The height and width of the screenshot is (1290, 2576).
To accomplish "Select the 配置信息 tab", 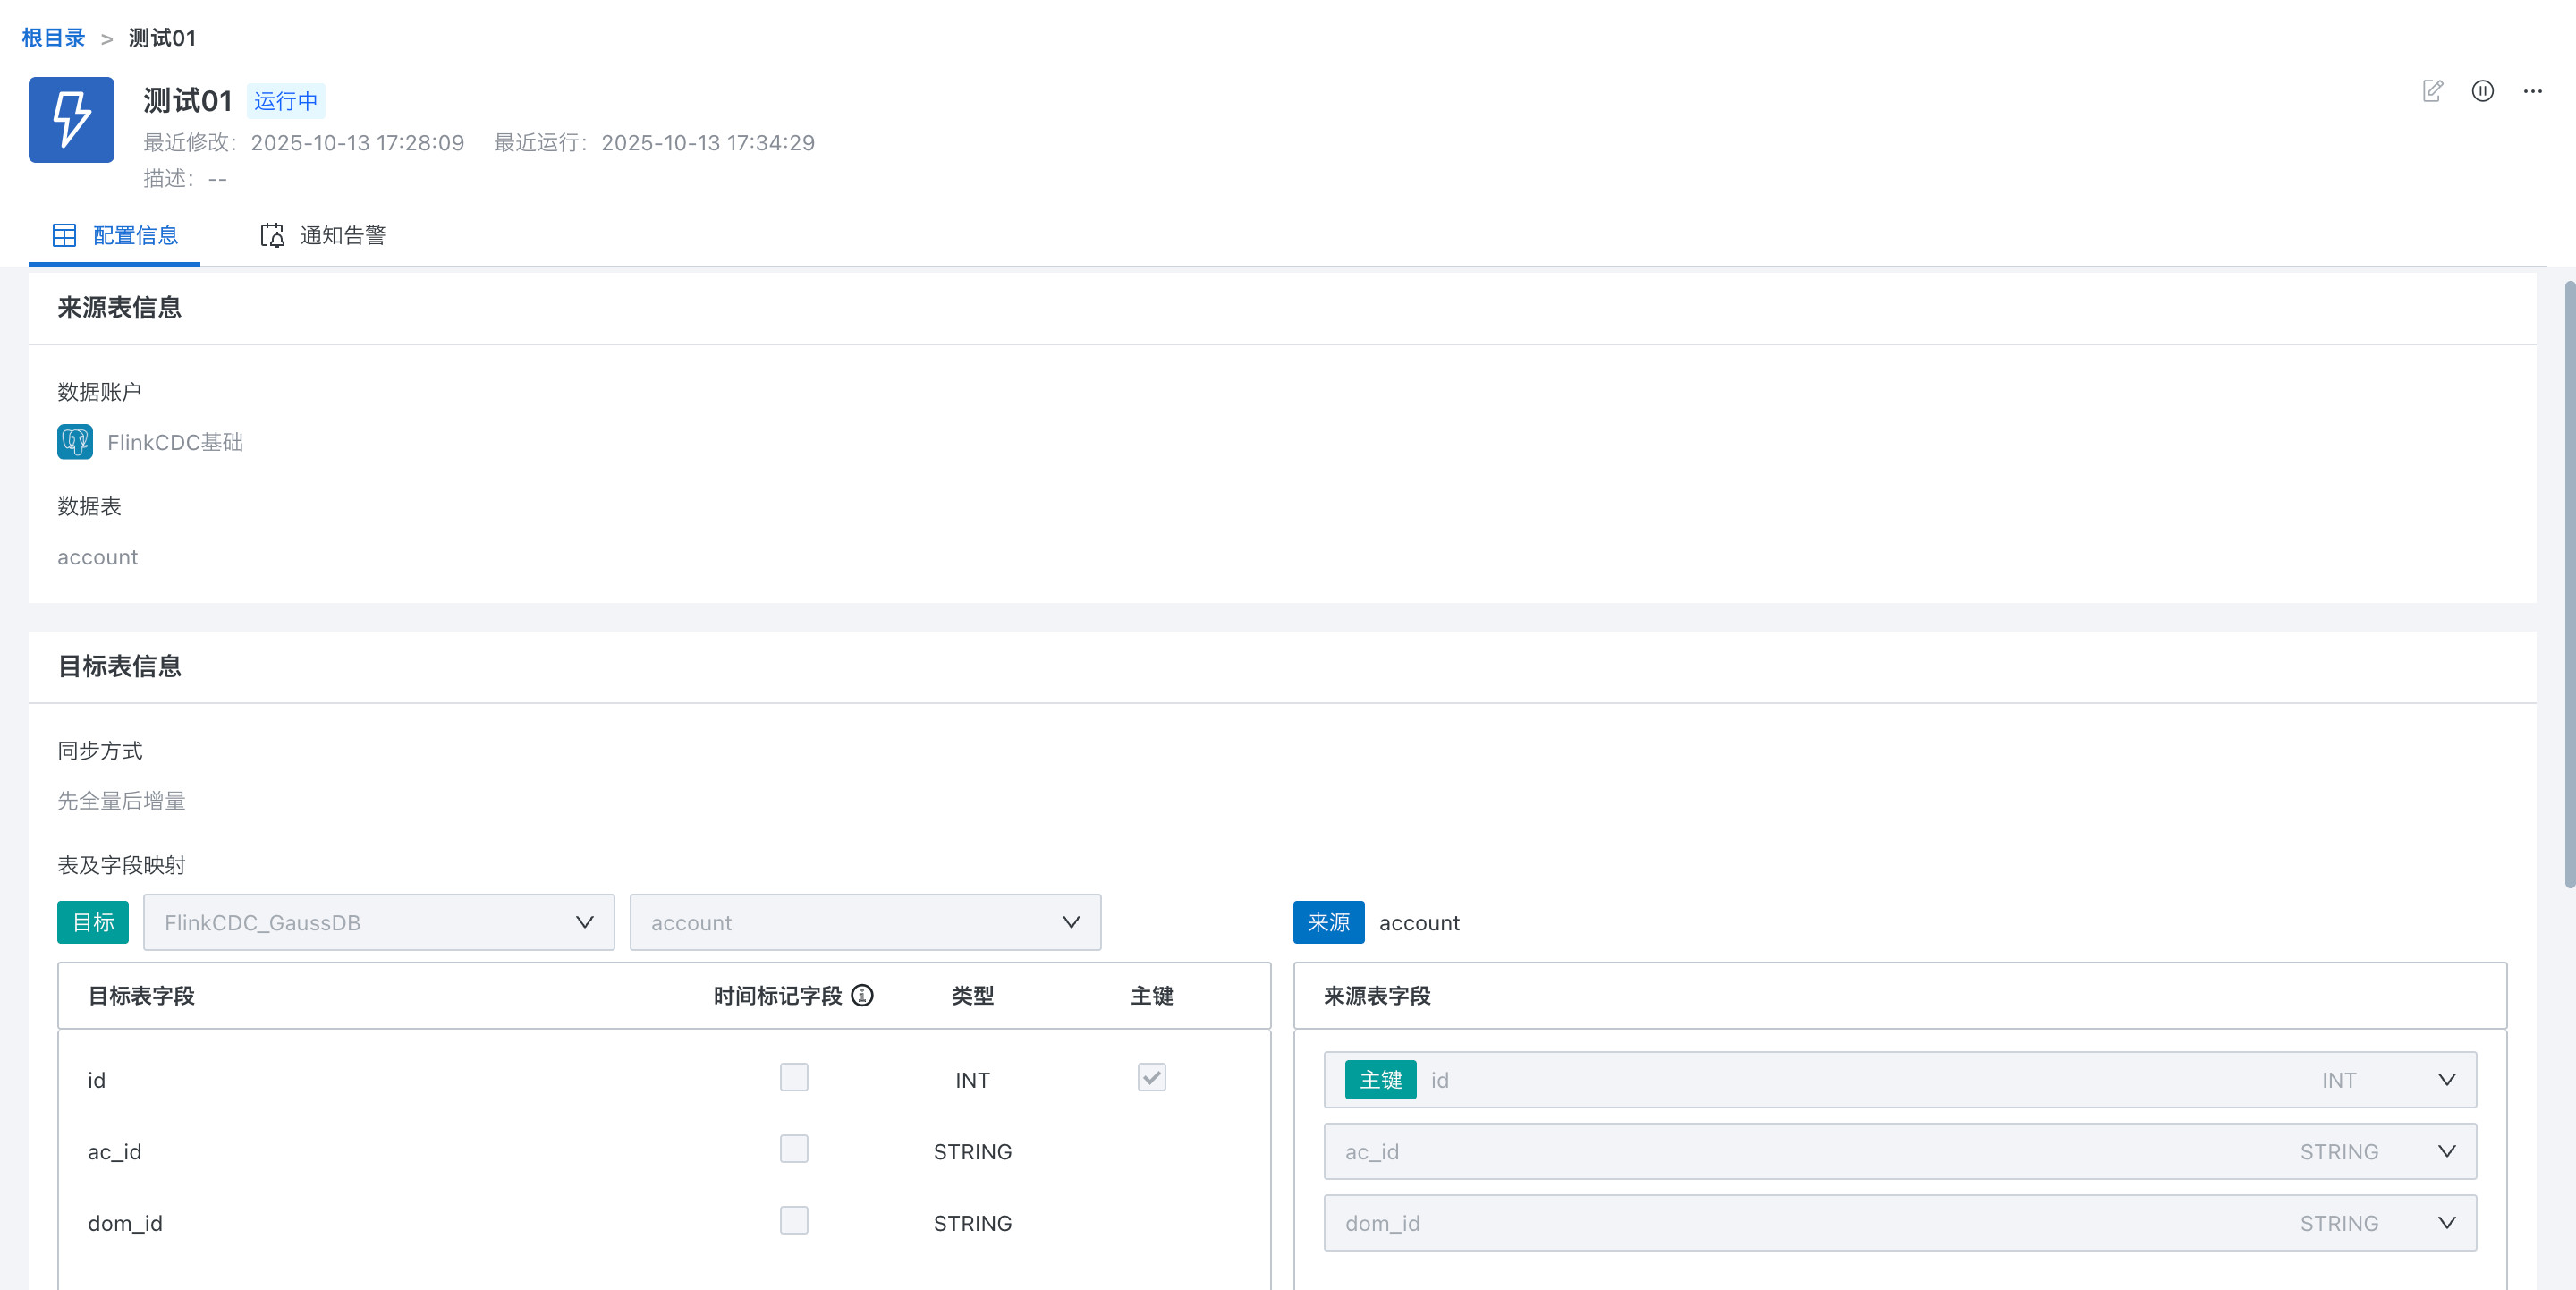I will pos(135,235).
